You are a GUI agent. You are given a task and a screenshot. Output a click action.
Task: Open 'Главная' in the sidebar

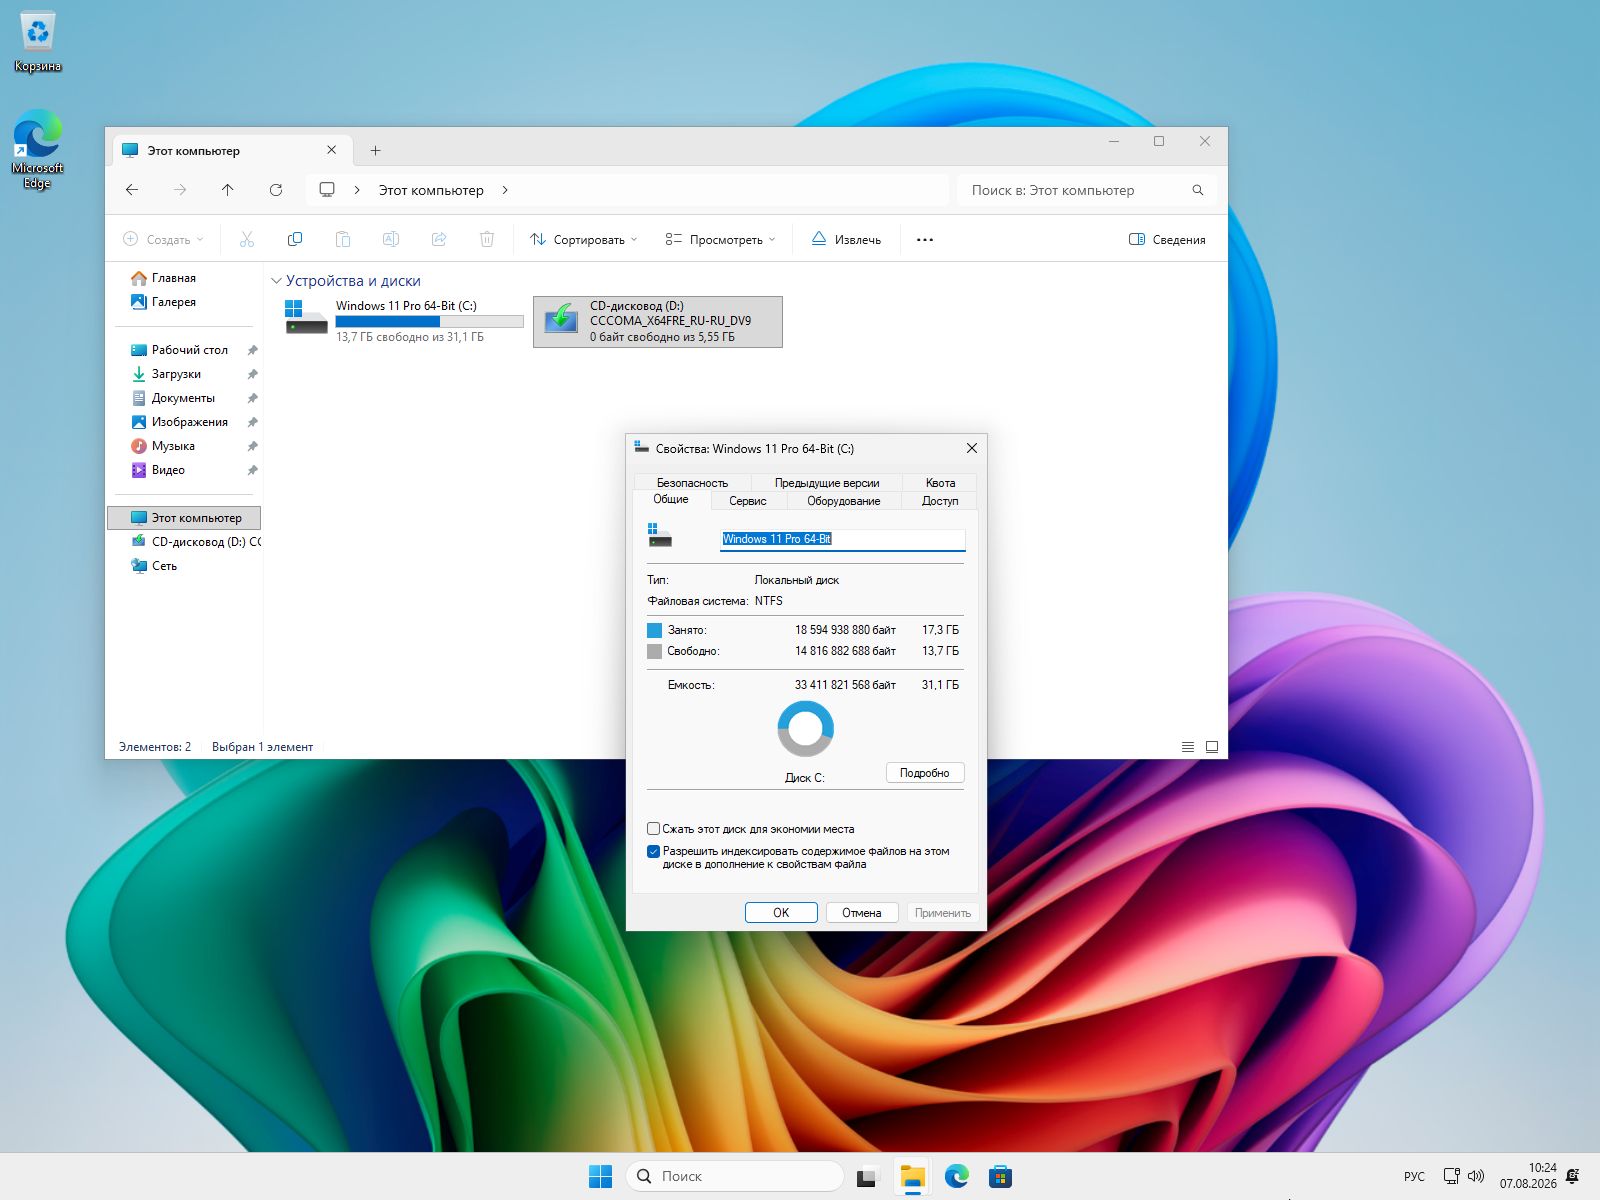tap(174, 278)
